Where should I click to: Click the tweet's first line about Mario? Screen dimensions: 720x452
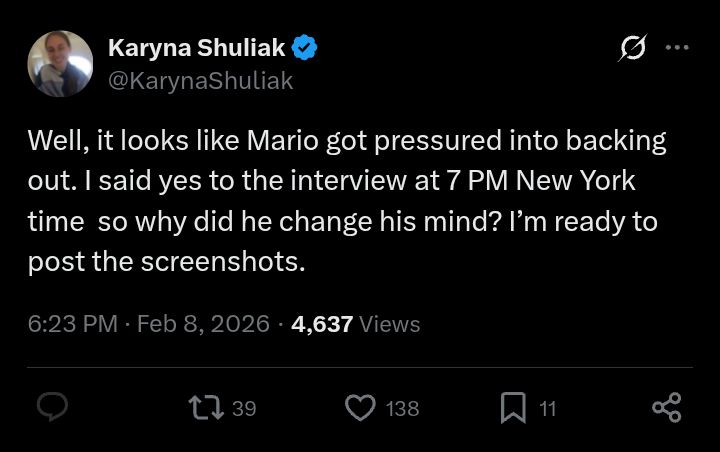pyautogui.click(x=347, y=141)
